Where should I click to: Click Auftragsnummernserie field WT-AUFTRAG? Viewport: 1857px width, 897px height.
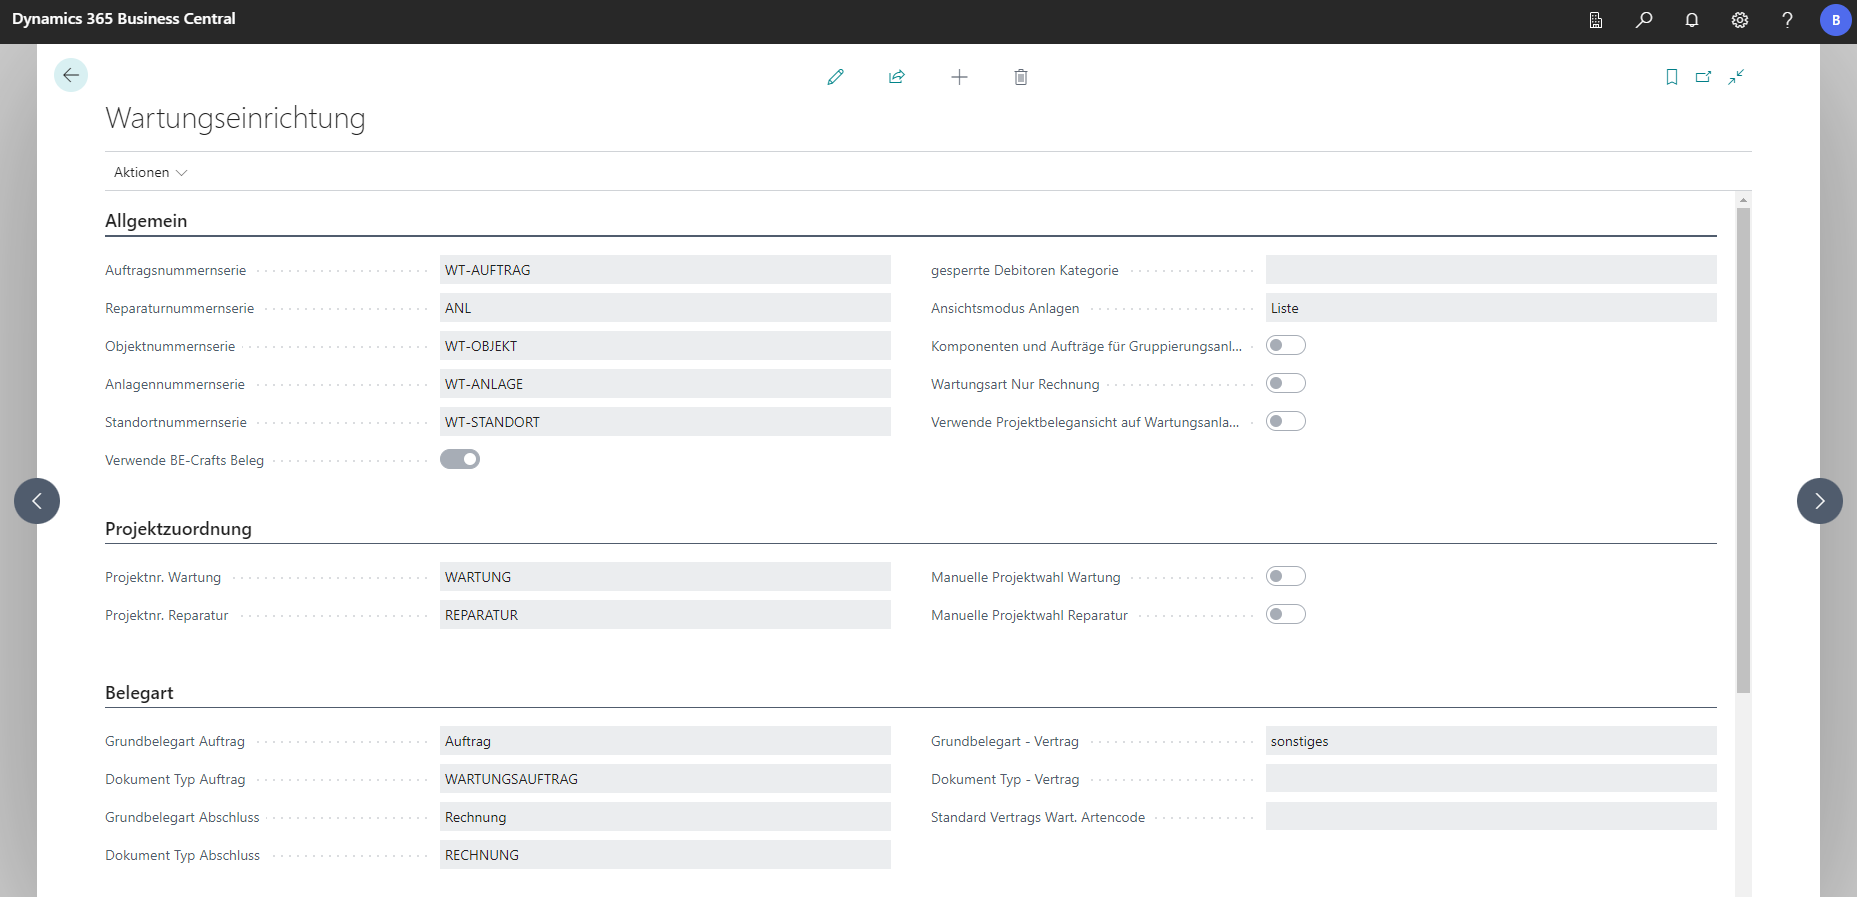click(665, 270)
